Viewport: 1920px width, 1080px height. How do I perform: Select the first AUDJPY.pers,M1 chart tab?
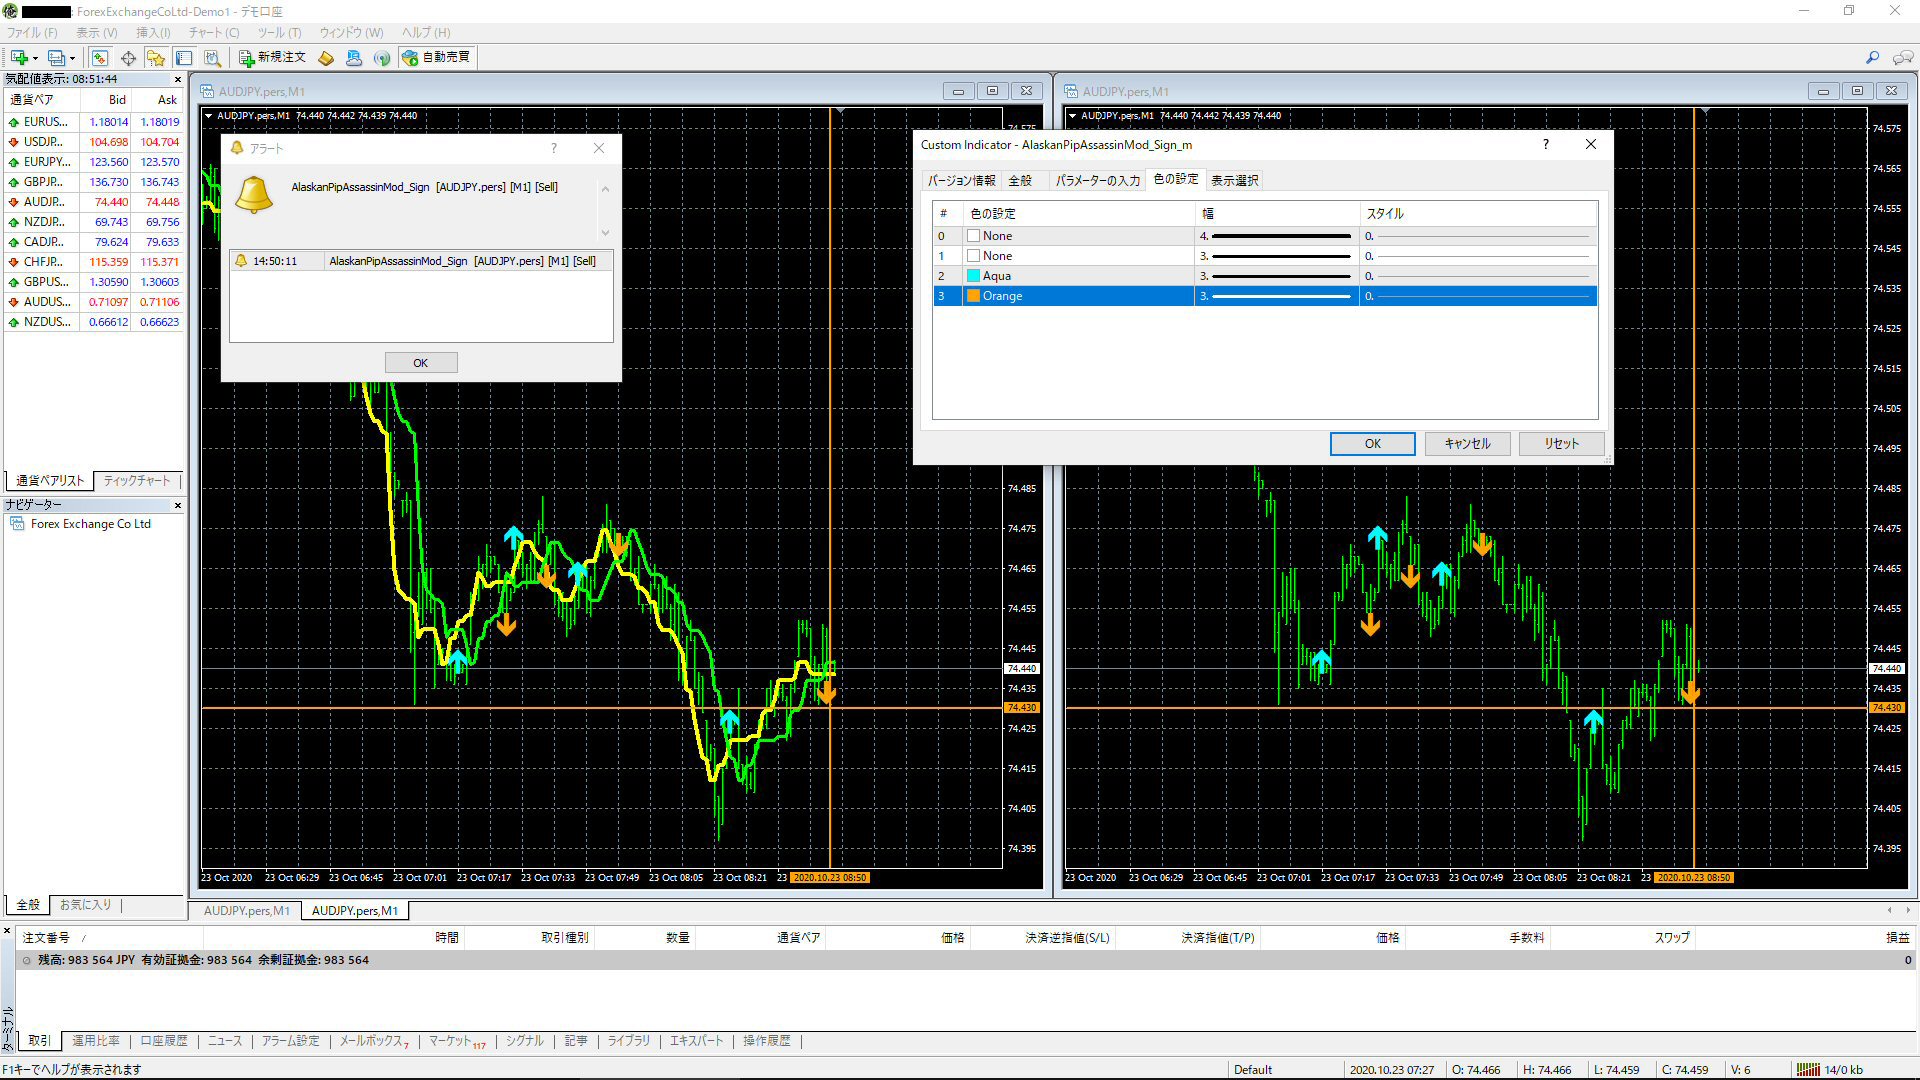[x=247, y=911]
